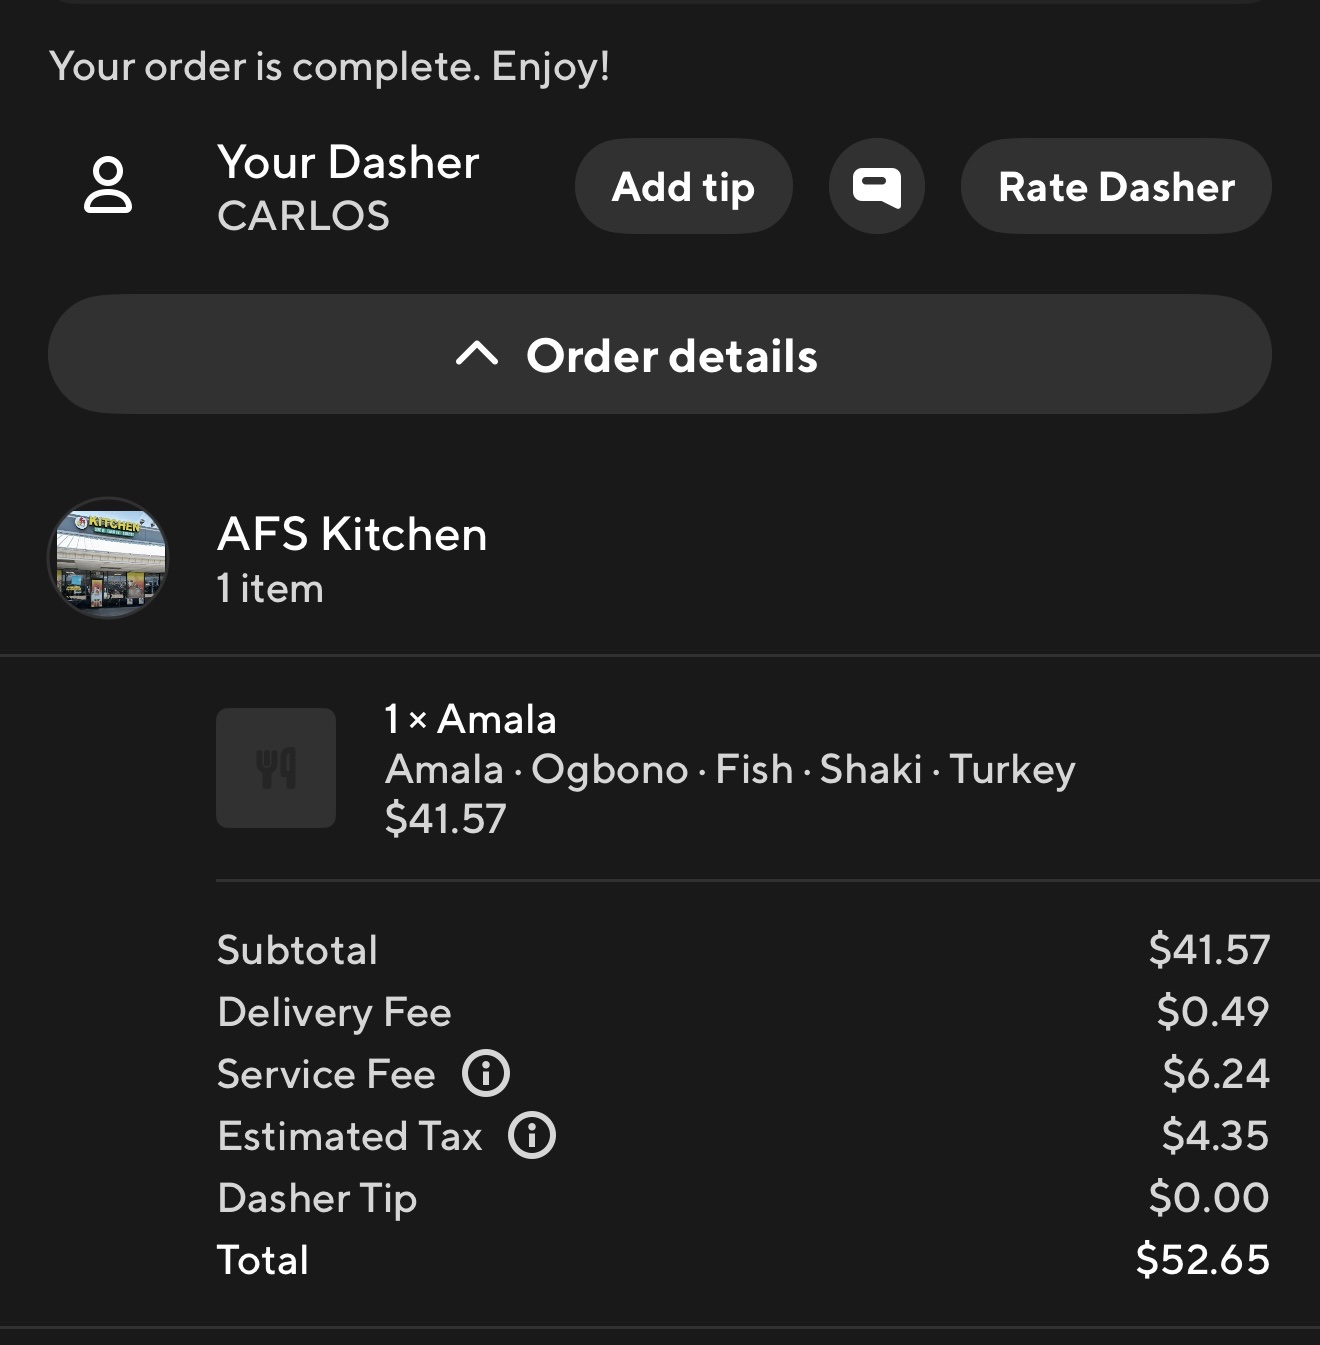The width and height of the screenshot is (1320, 1345).
Task: Show Estimated Tax info icon details
Action: click(x=532, y=1136)
